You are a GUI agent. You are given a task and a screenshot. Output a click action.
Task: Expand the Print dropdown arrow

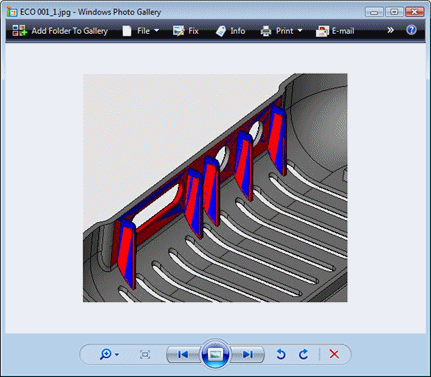300,31
